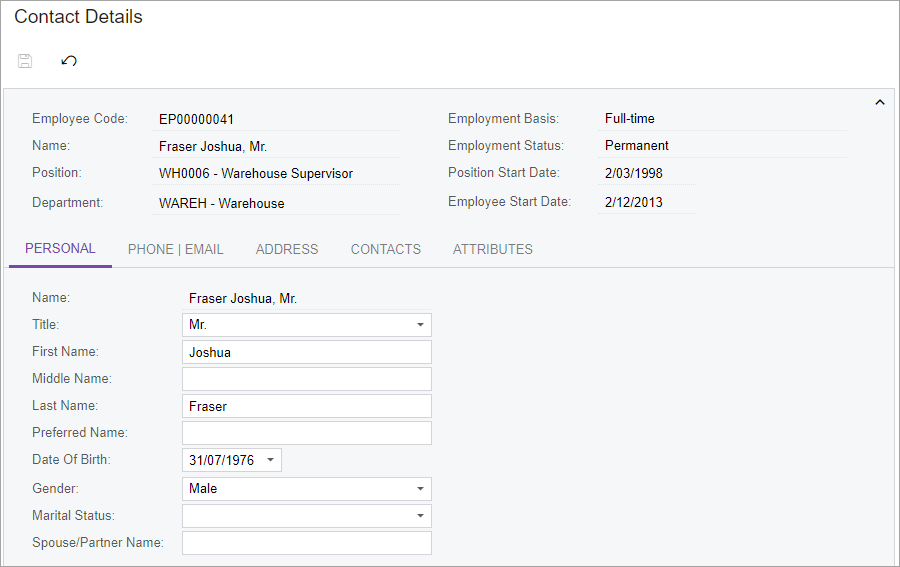The width and height of the screenshot is (900, 567).
Task: Click the Save disk icon
Action: point(25,61)
